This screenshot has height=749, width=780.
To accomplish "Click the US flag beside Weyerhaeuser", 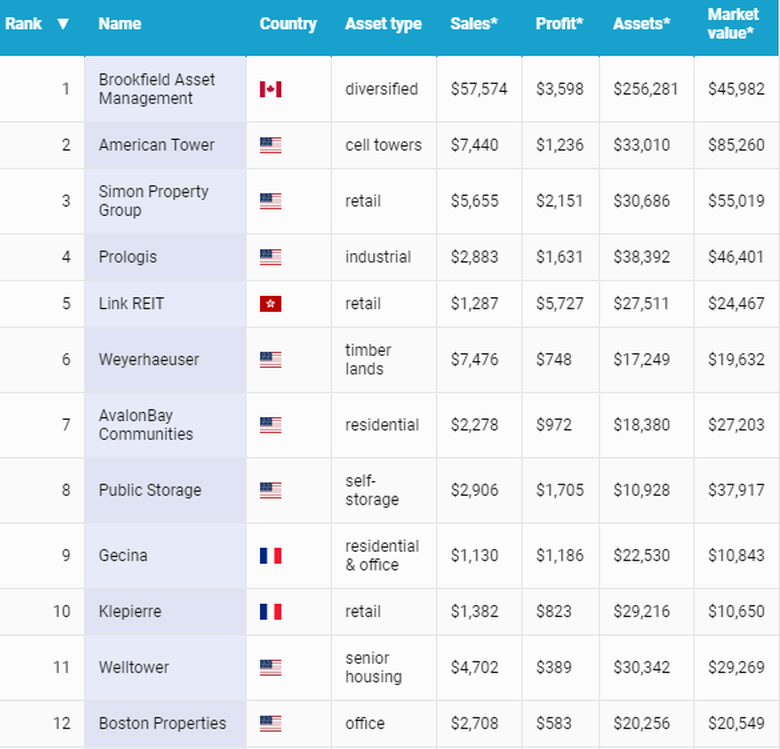I will tap(270, 359).
